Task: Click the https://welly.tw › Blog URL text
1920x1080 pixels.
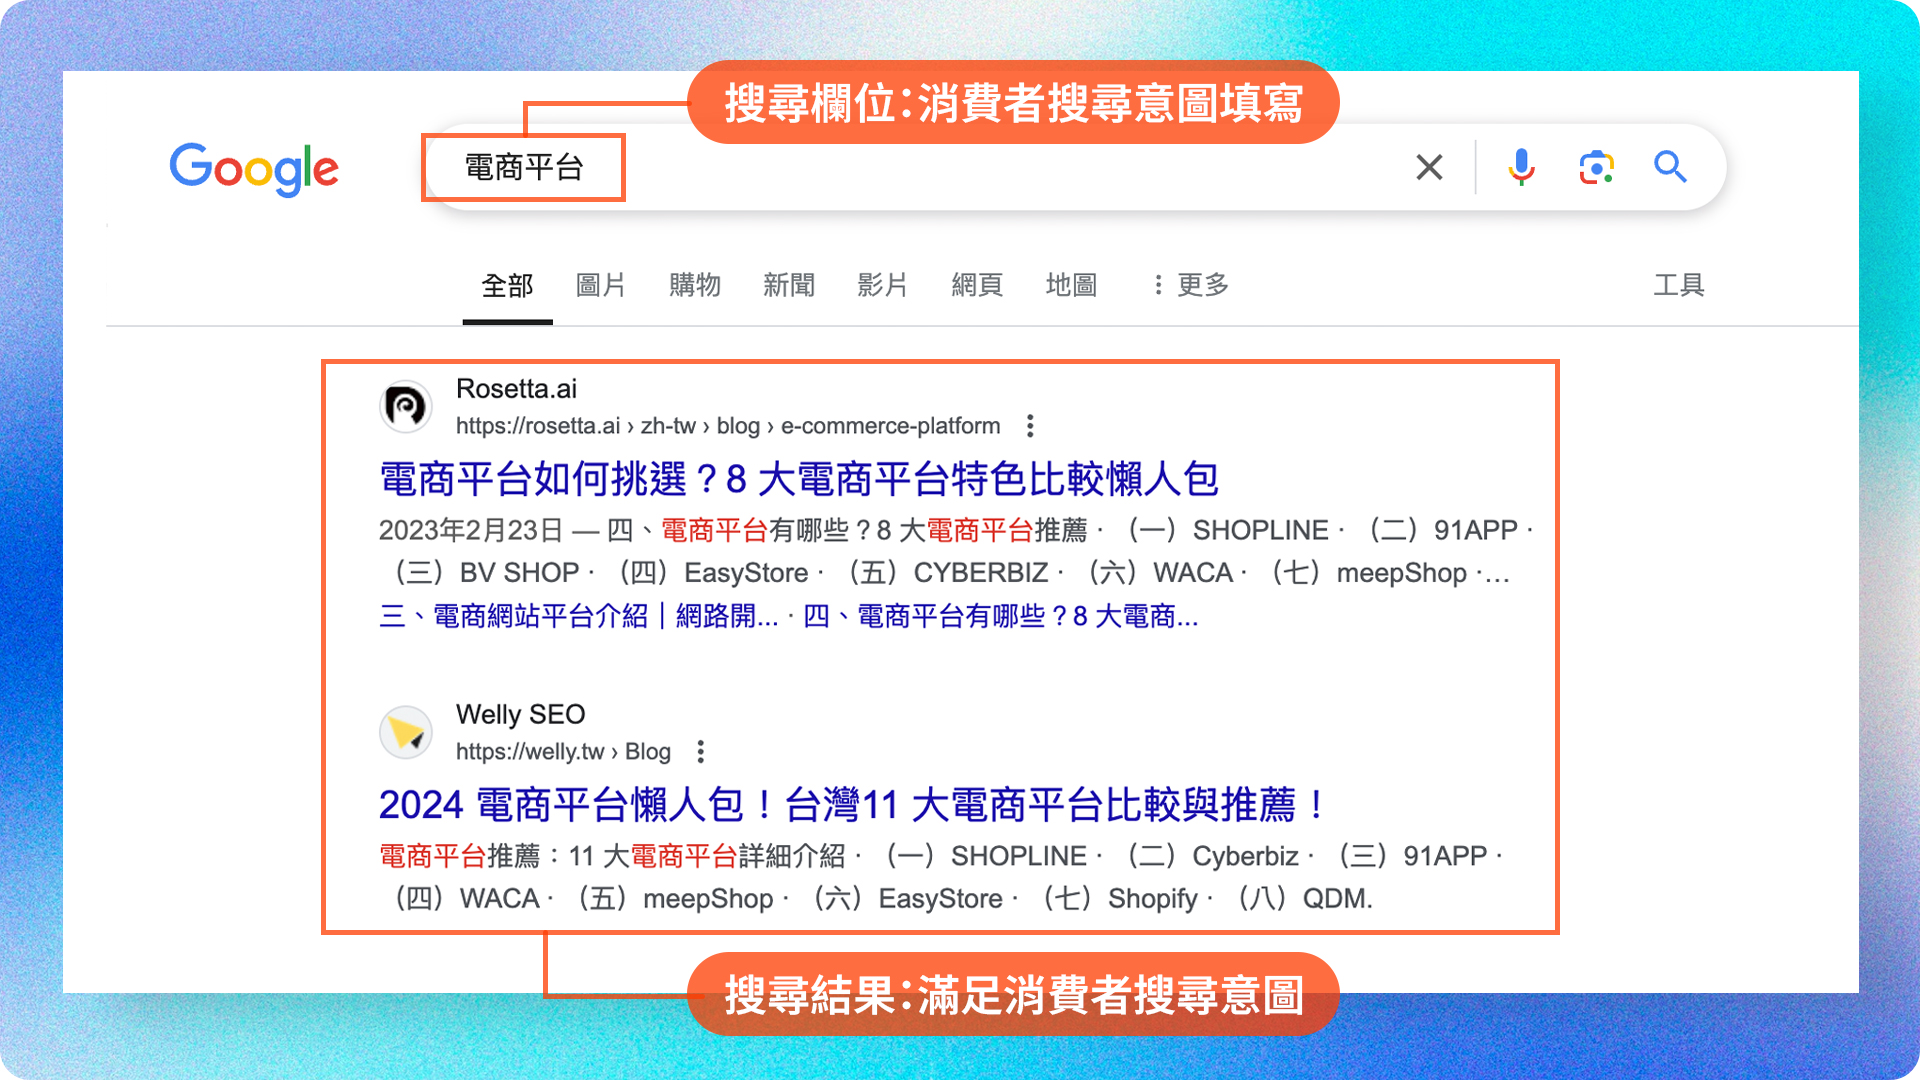Action: point(563,751)
